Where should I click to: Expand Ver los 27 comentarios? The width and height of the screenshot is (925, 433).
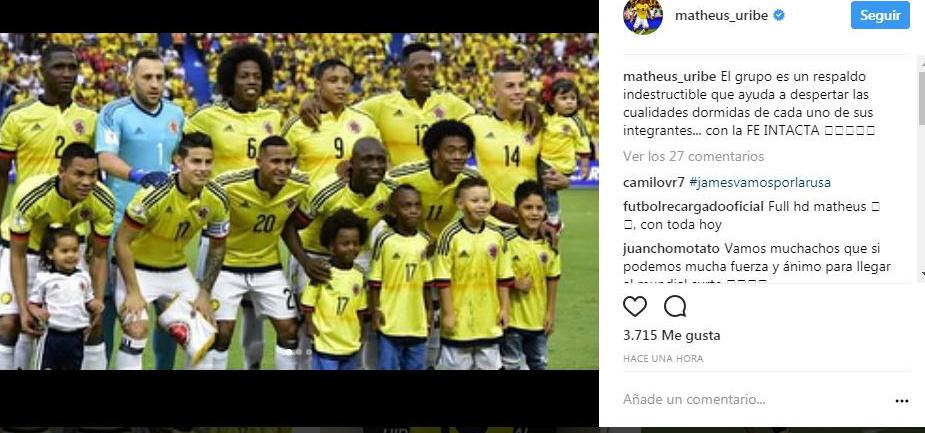pyautogui.click(x=693, y=156)
